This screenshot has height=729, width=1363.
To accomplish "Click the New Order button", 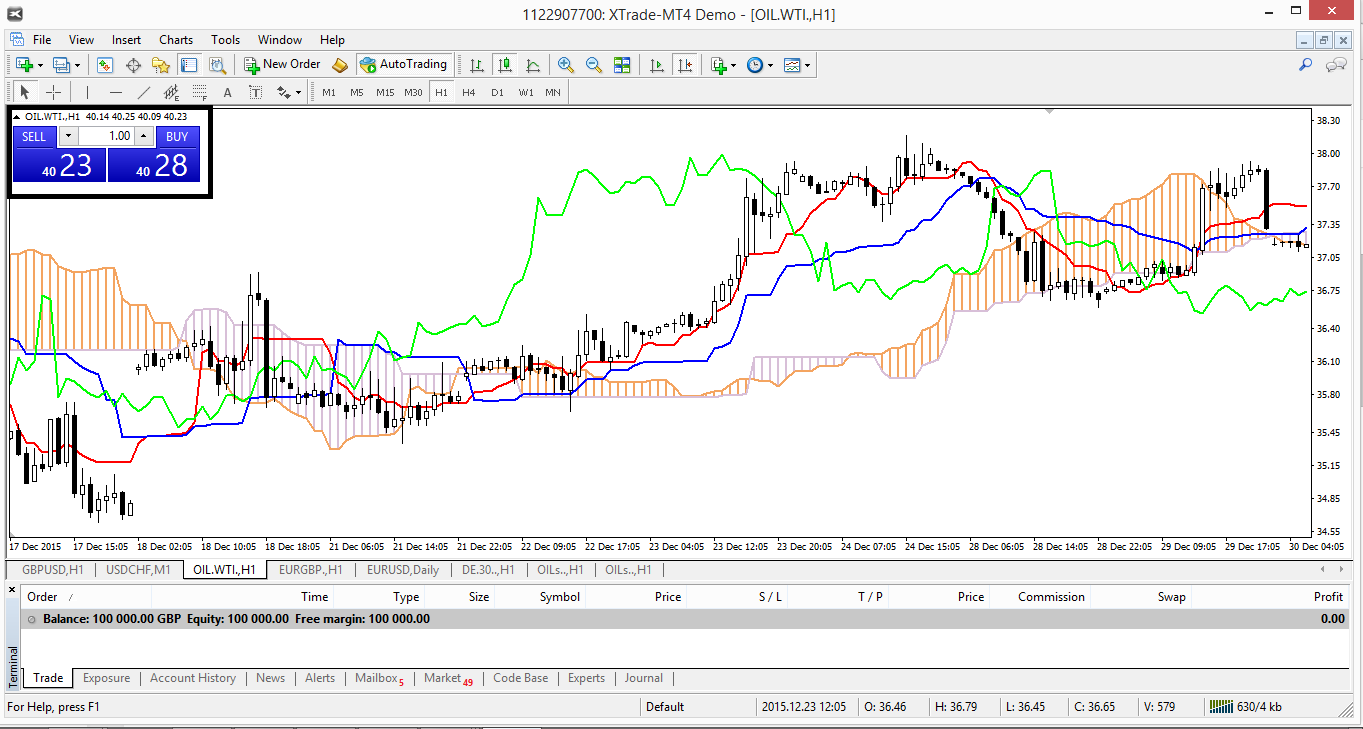I will point(282,65).
